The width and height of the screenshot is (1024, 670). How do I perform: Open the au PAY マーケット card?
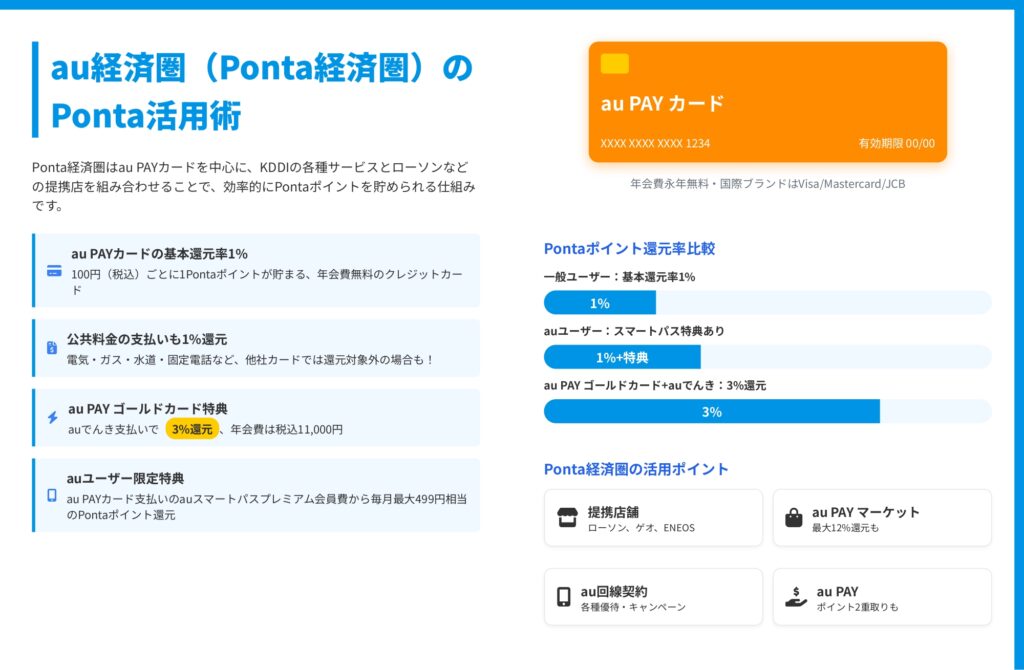tap(882, 518)
